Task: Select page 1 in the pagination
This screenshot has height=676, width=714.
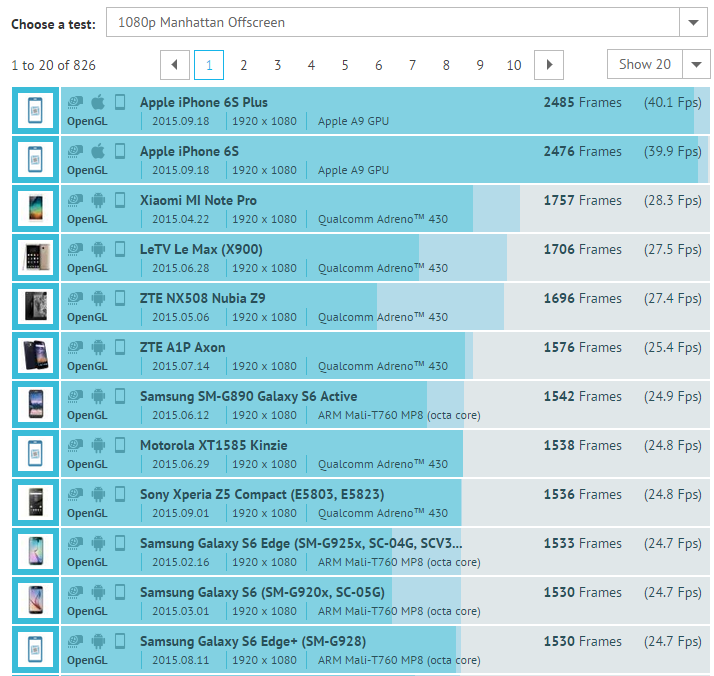Action: click(x=209, y=65)
